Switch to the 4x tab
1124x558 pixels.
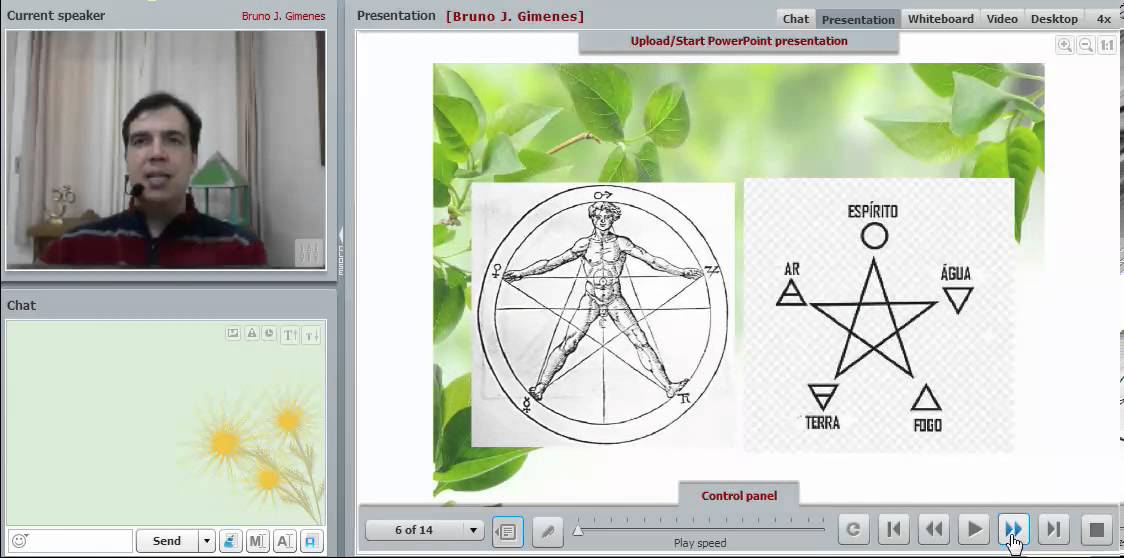1104,19
